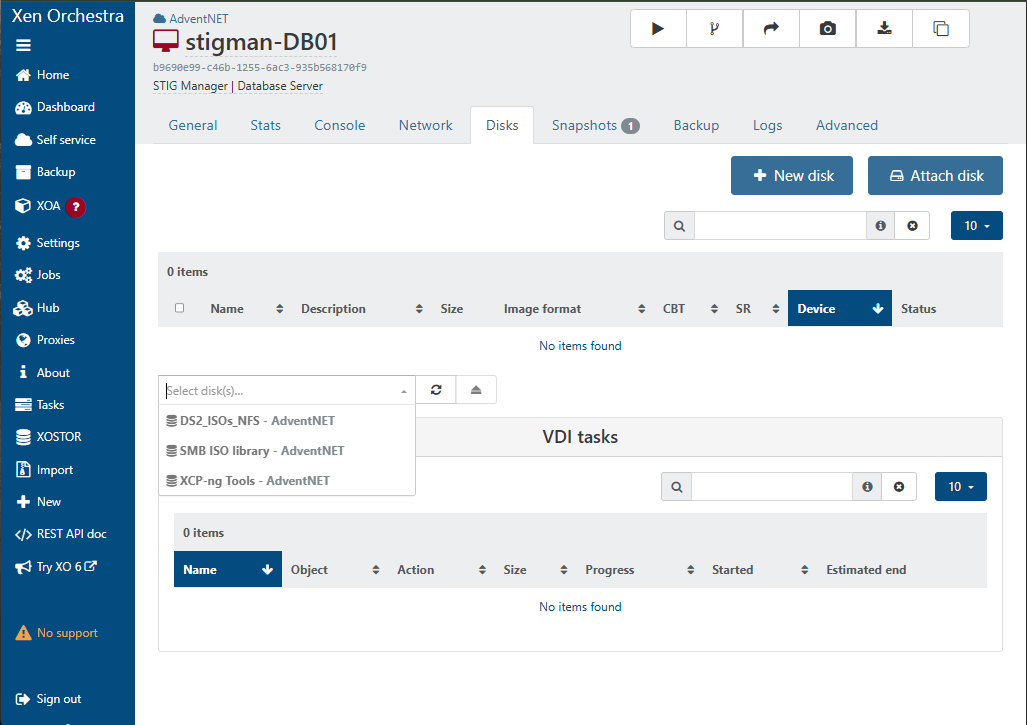Click the export download icon

884,29
